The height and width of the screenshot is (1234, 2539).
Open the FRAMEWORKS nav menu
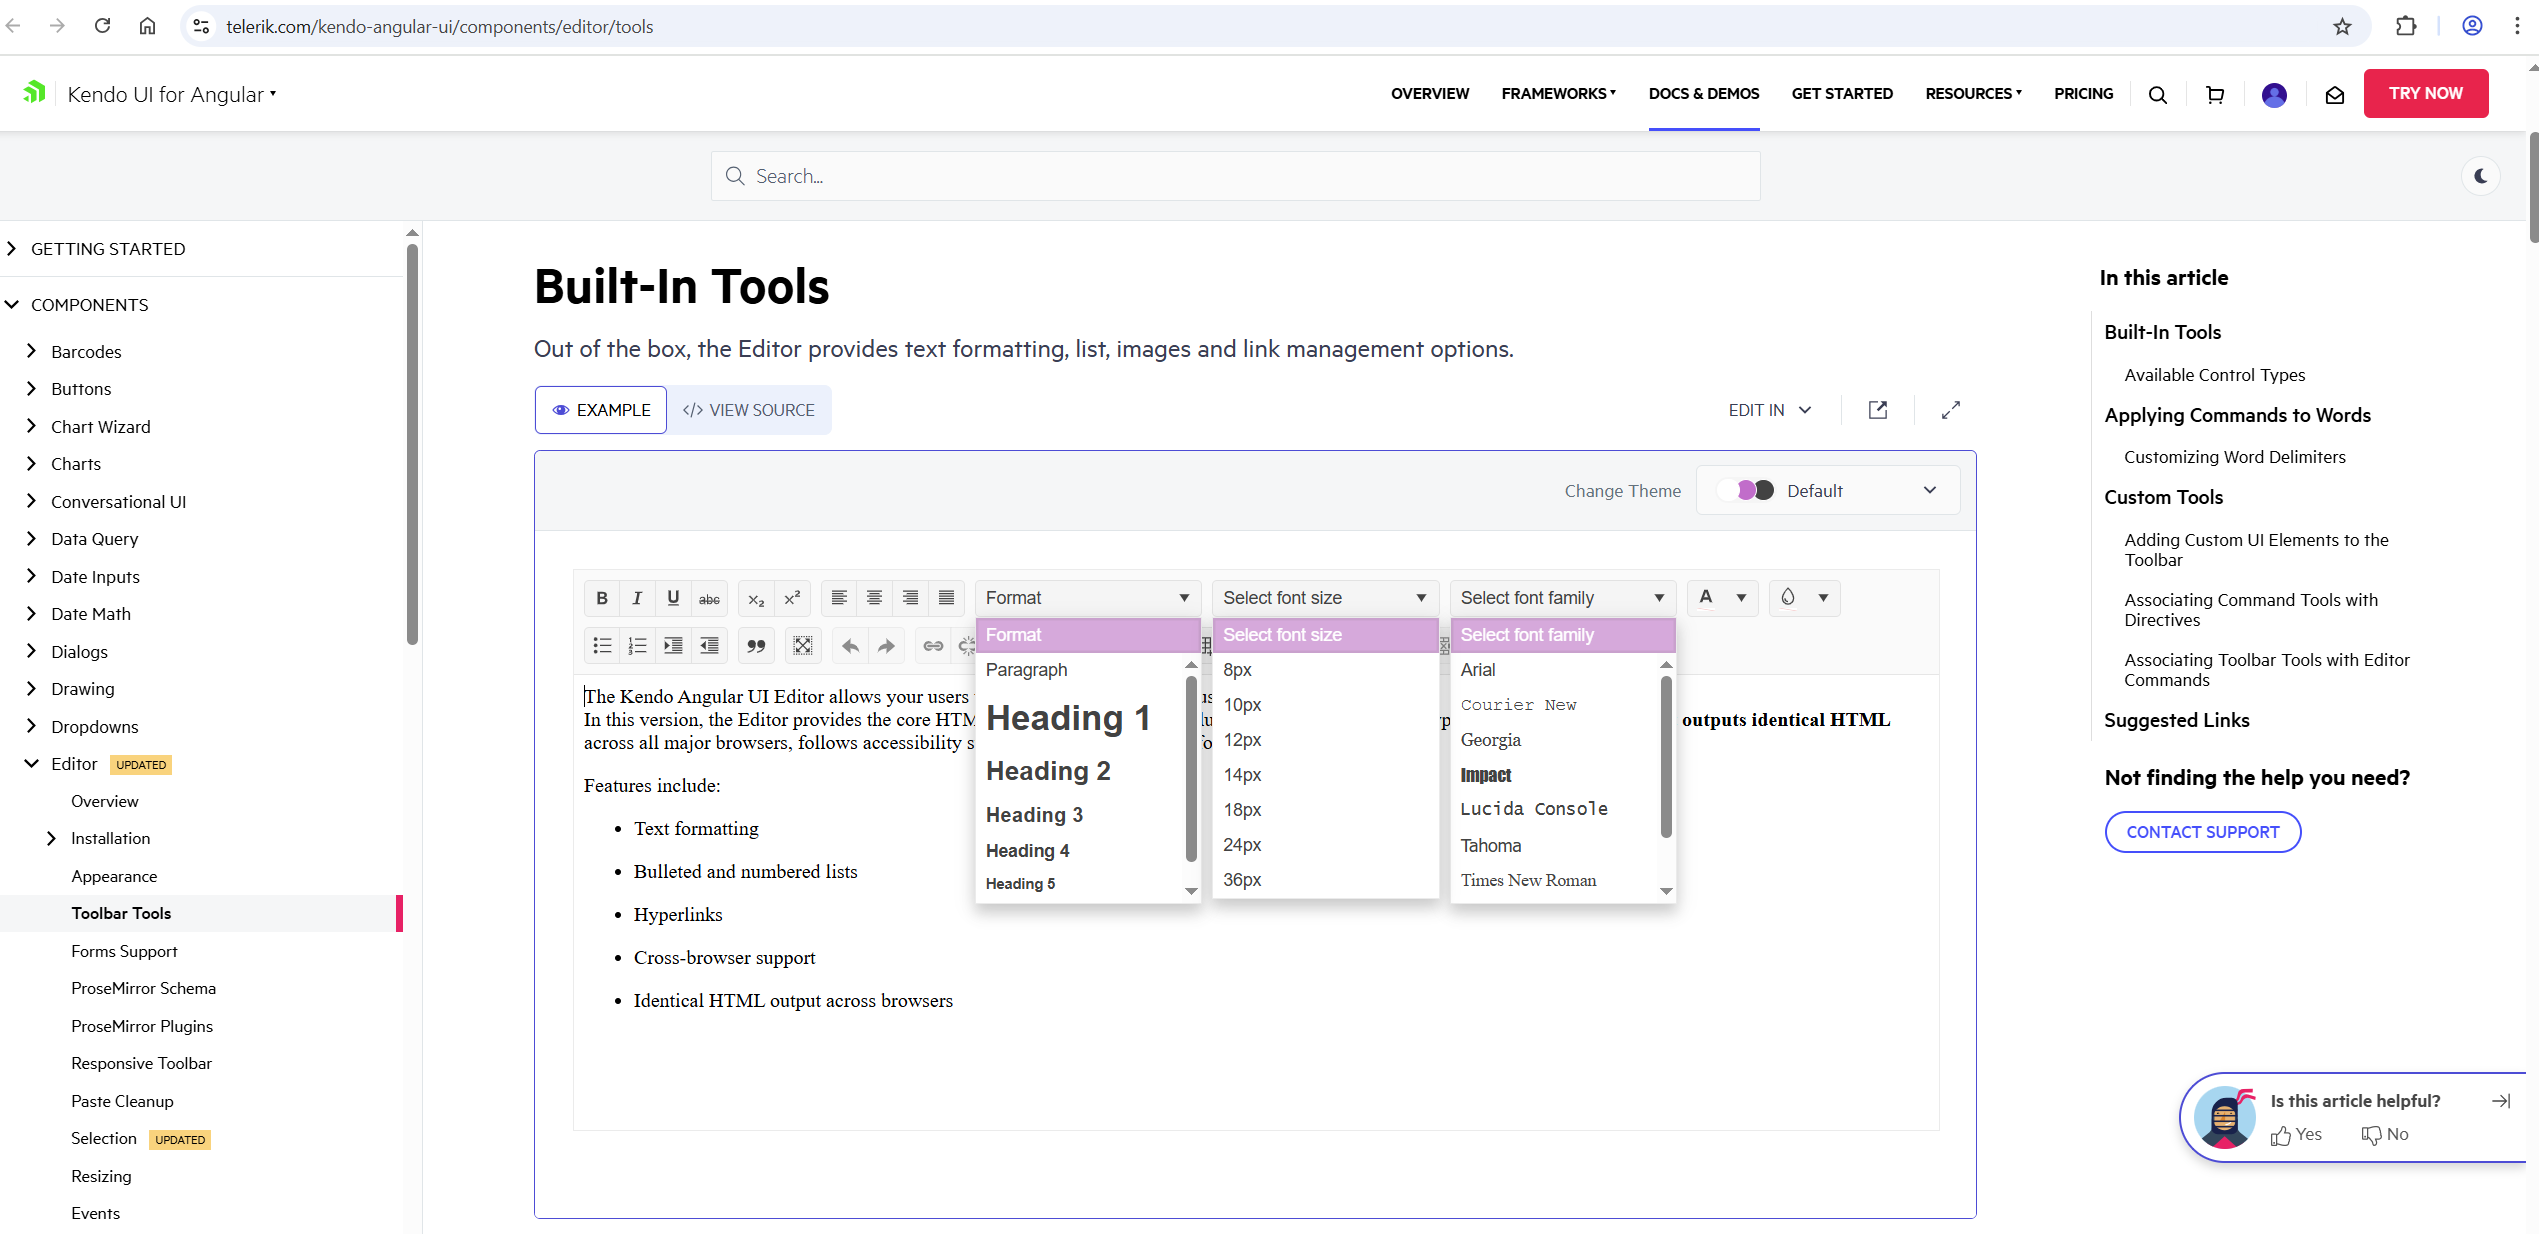coord(1558,94)
